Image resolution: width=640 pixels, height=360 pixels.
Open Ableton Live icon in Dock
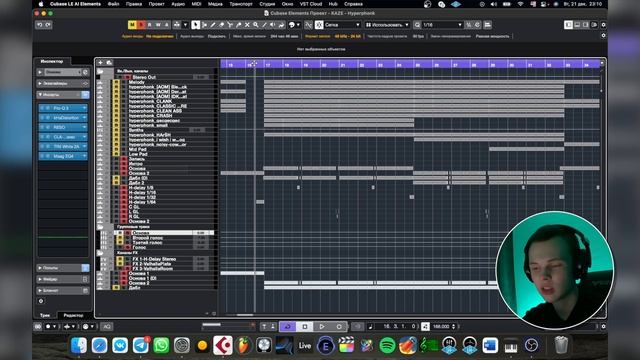click(x=305, y=346)
